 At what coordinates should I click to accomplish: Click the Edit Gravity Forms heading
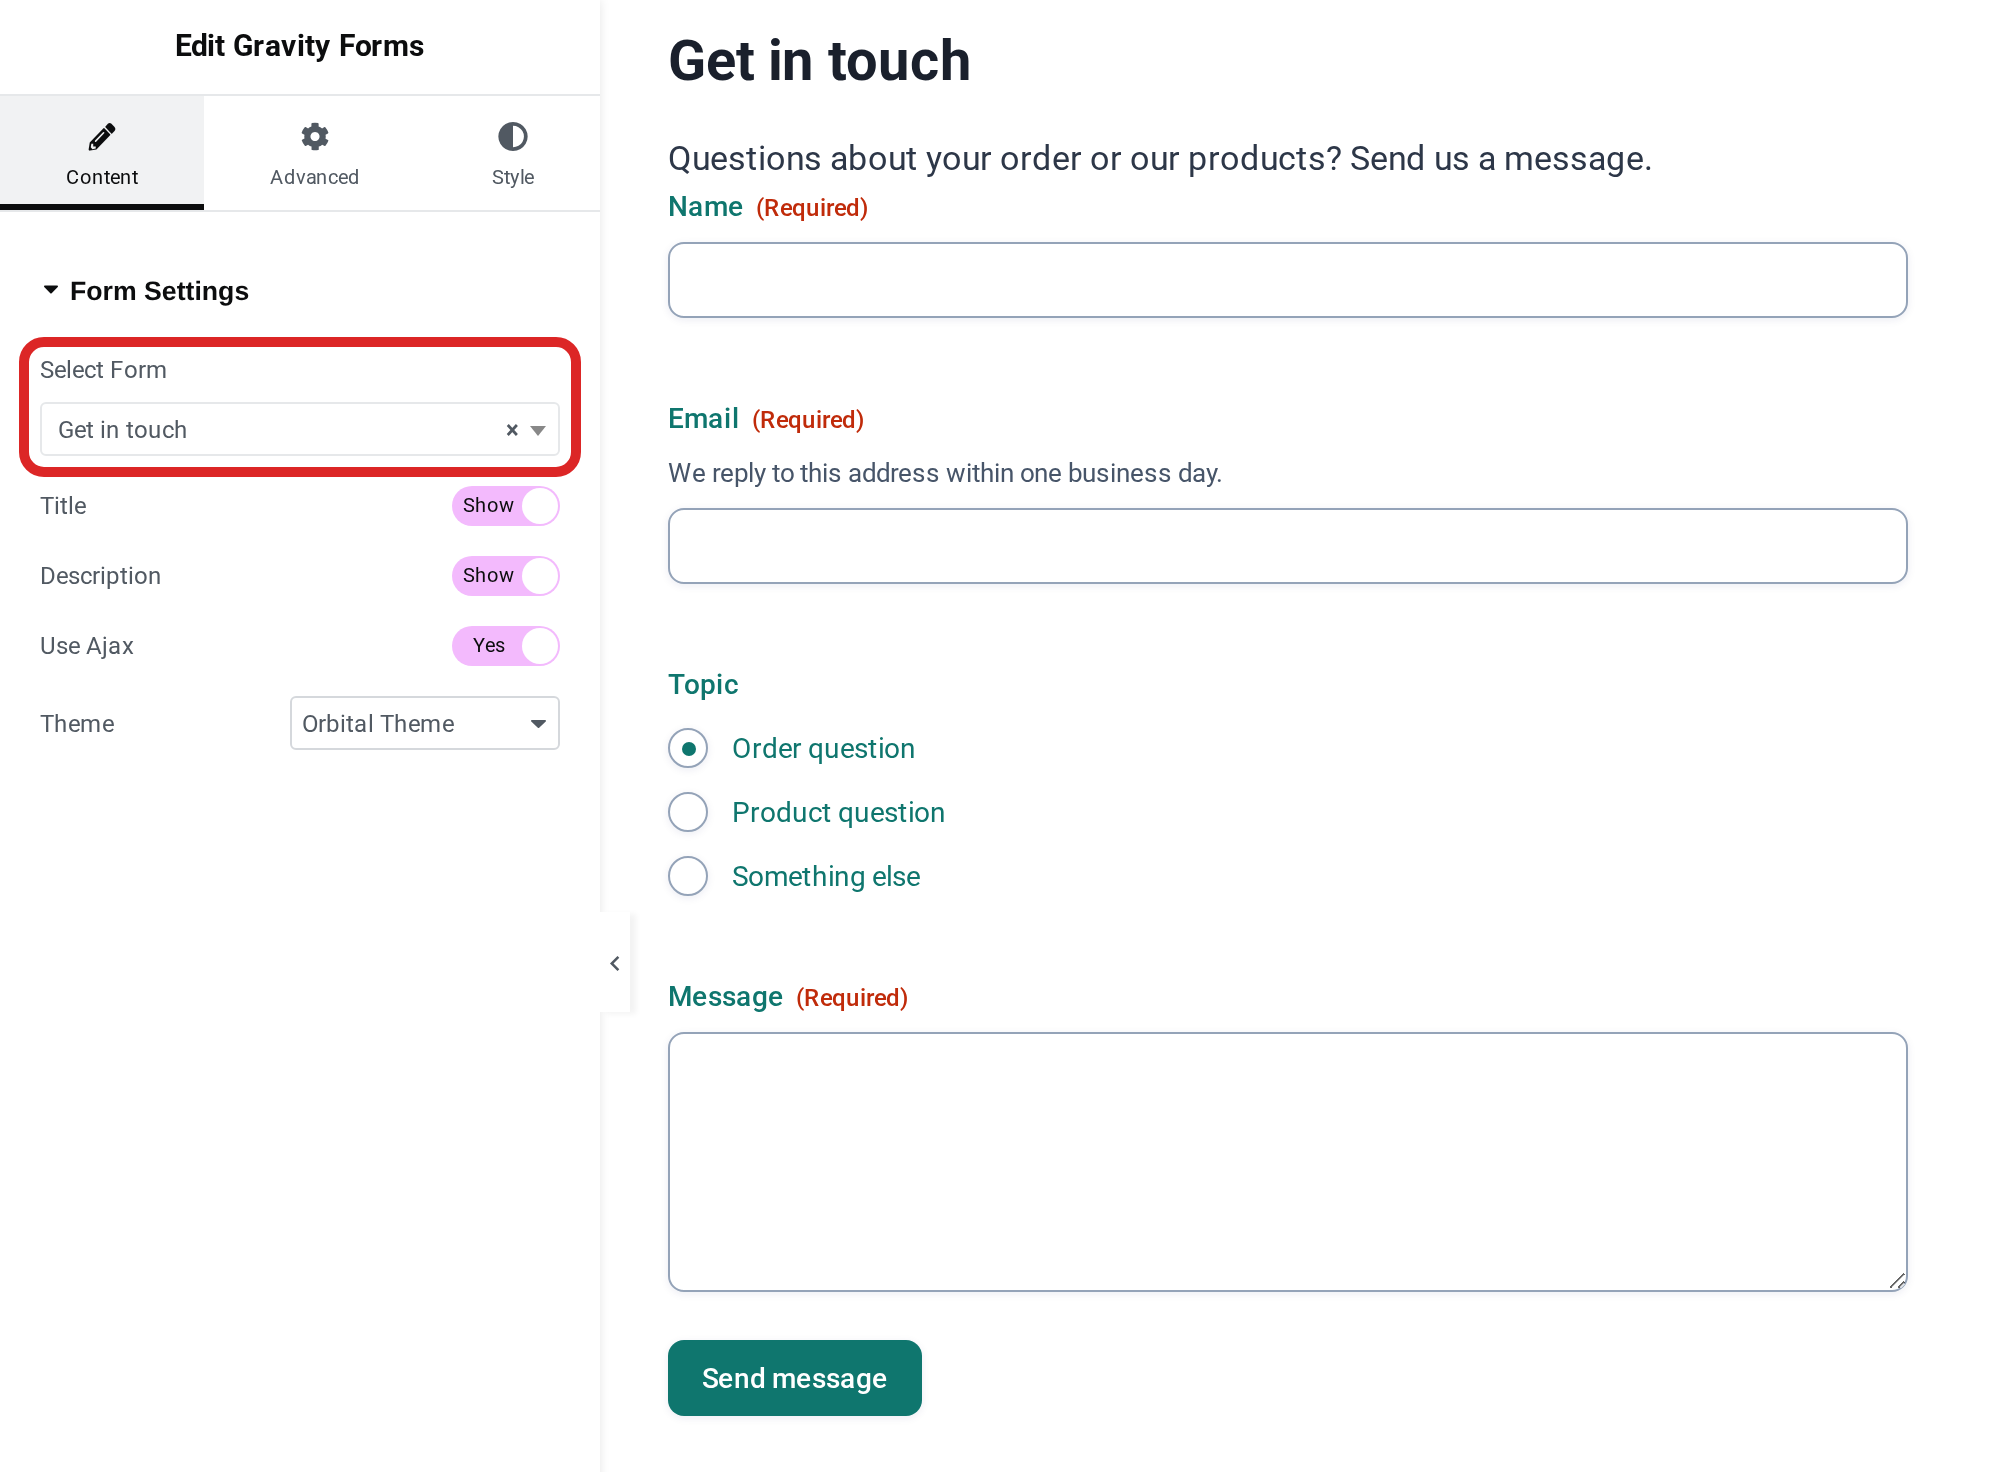pos(299,46)
